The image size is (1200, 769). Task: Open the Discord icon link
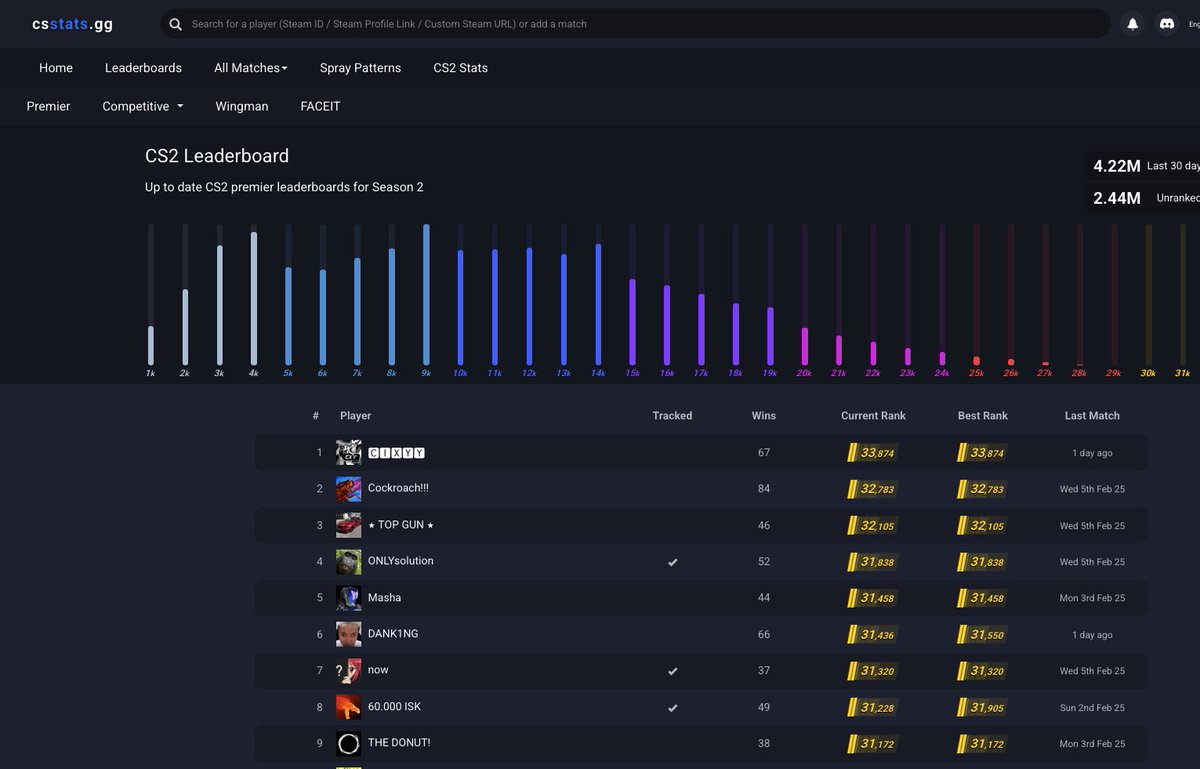point(1166,24)
